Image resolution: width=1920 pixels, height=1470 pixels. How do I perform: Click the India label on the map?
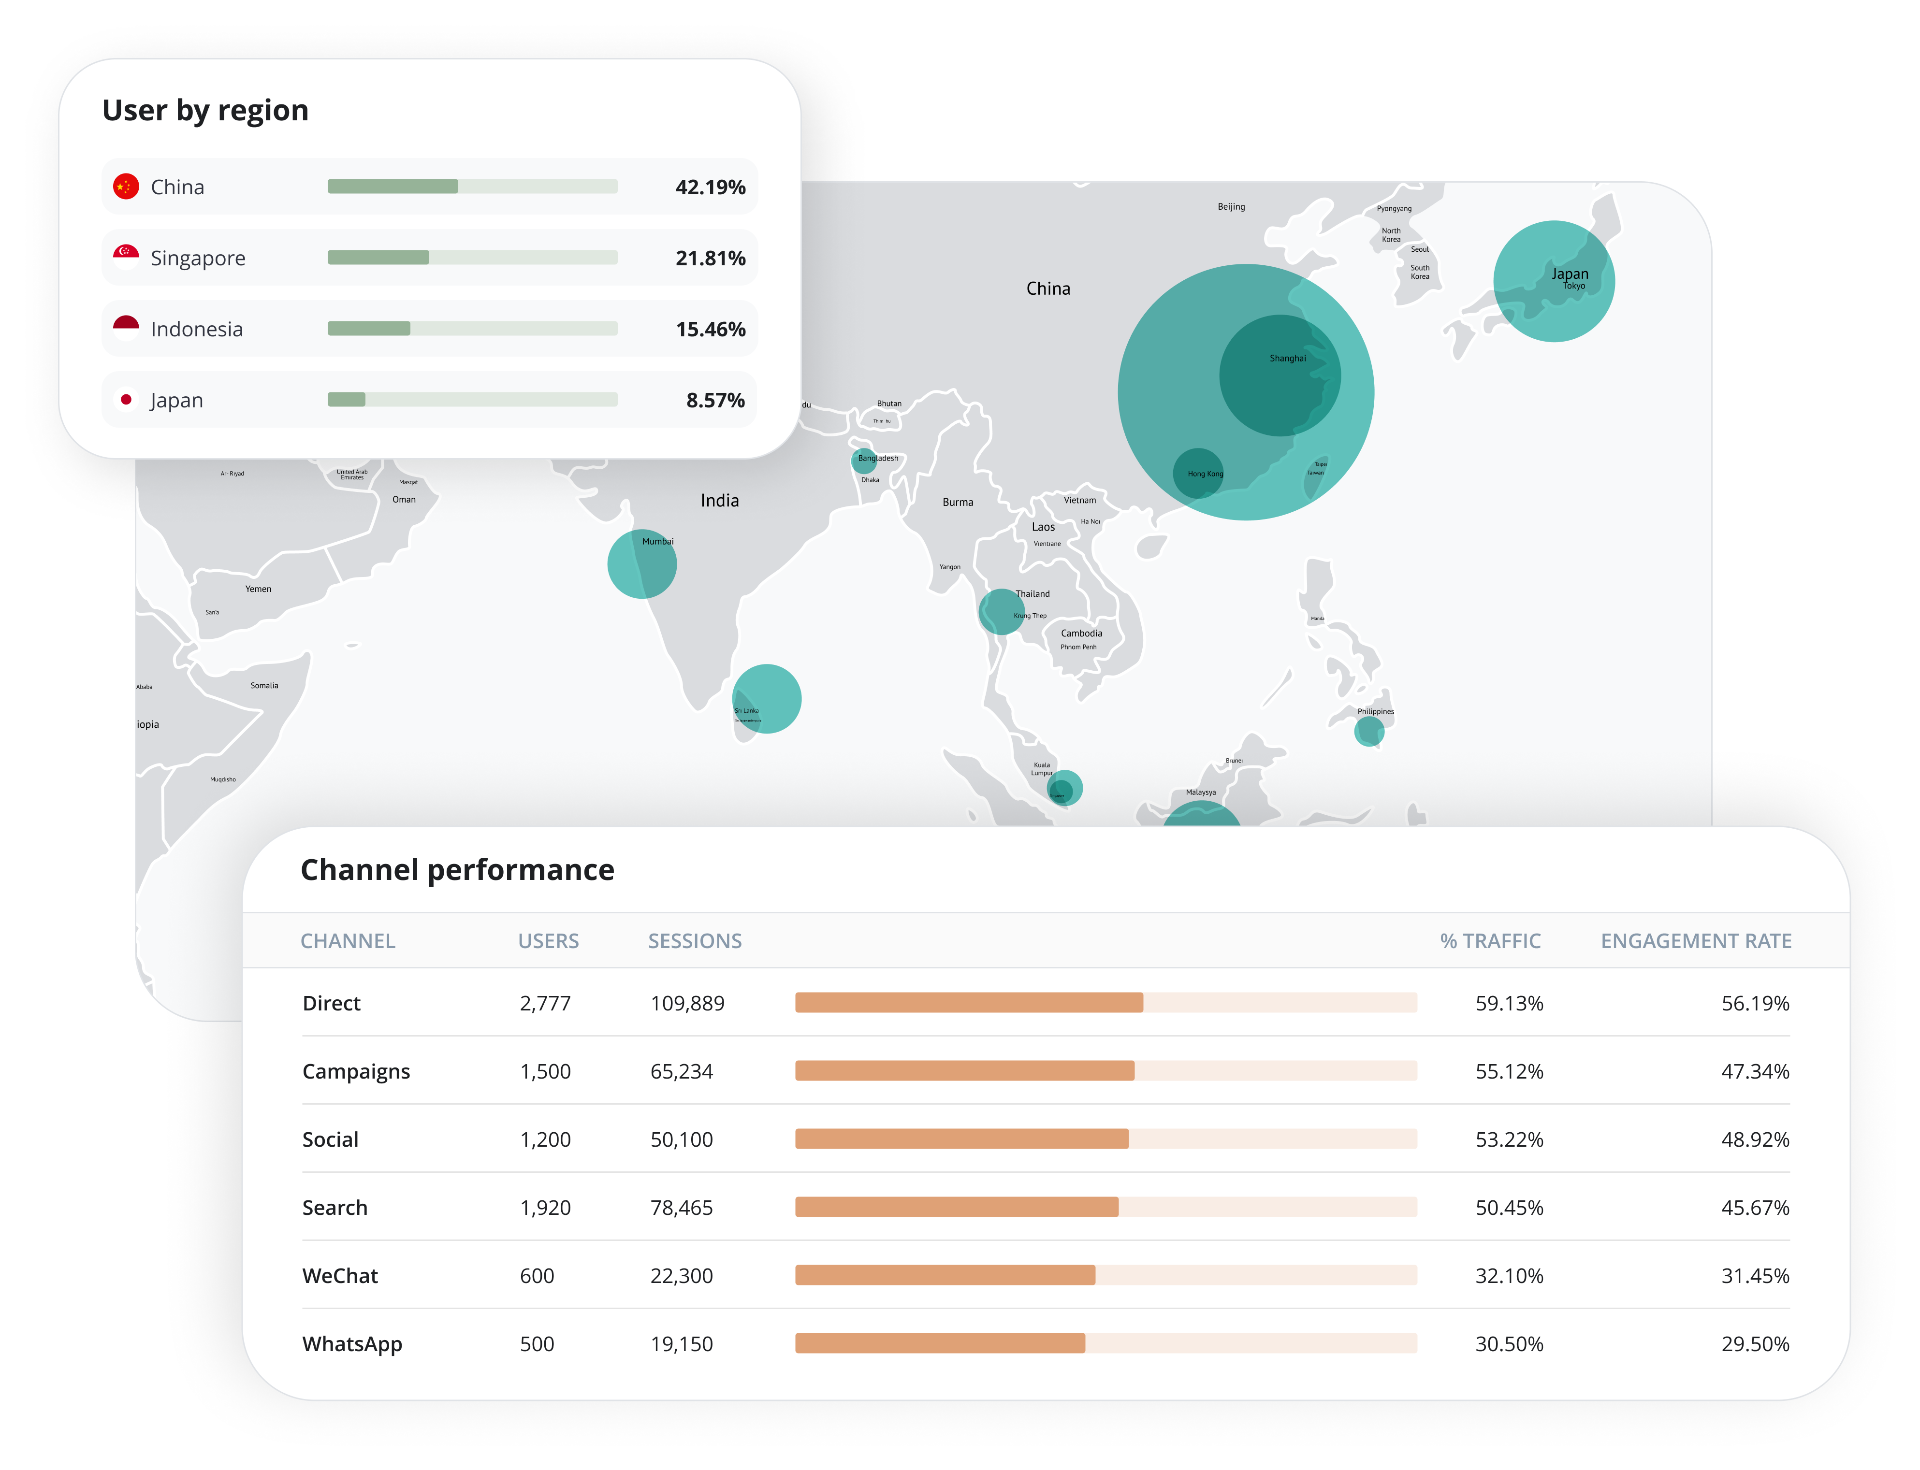click(x=719, y=500)
